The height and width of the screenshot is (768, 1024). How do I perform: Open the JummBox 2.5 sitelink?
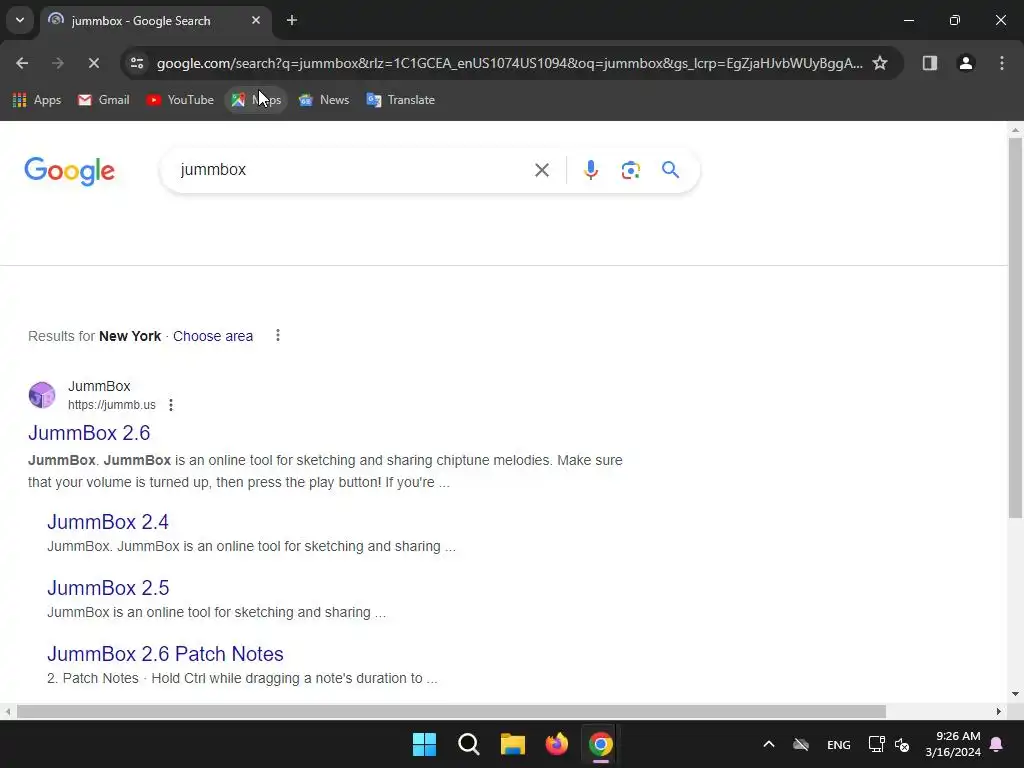[108, 588]
